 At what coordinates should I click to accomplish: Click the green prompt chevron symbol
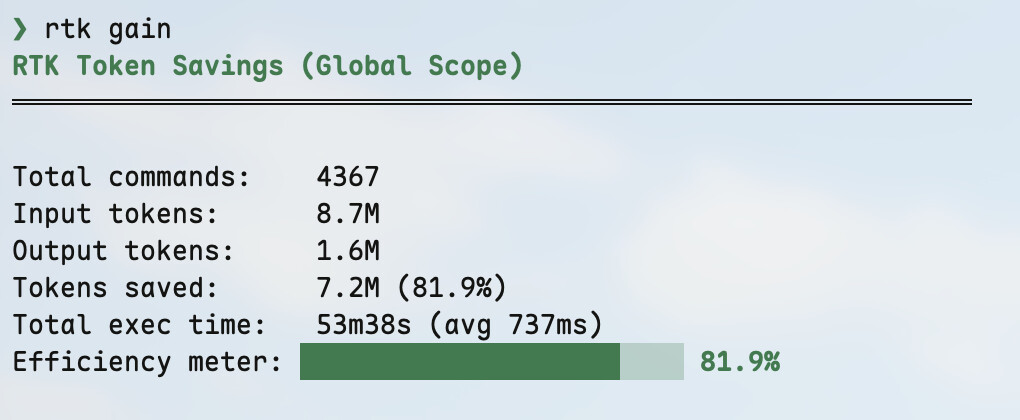pyautogui.click(x=20, y=30)
